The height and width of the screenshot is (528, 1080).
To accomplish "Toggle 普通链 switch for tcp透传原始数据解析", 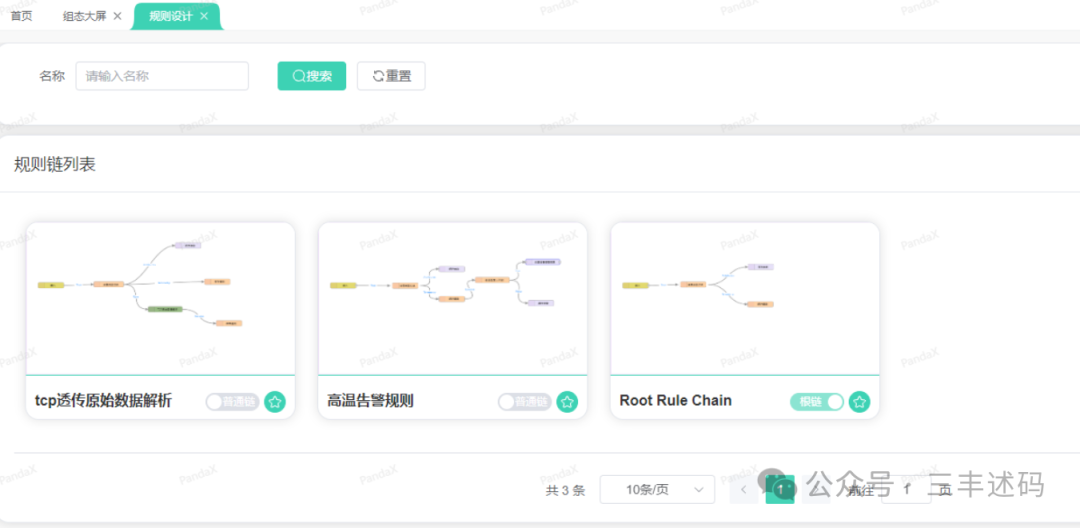I will point(232,402).
